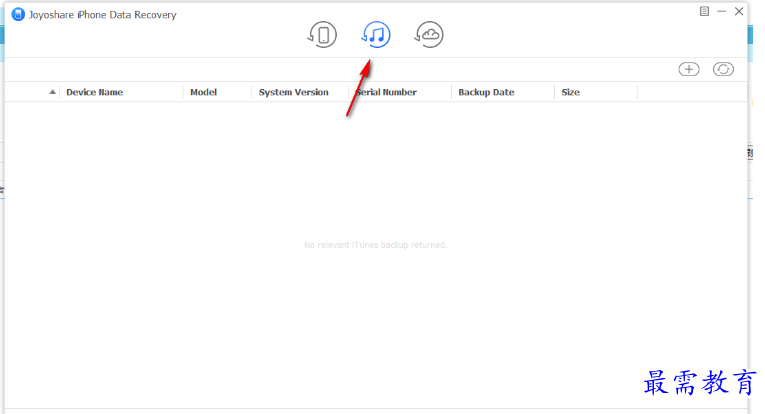This screenshot has width=765, height=414.
Task: Select Recover from iTunes mode icon
Action: (376, 35)
